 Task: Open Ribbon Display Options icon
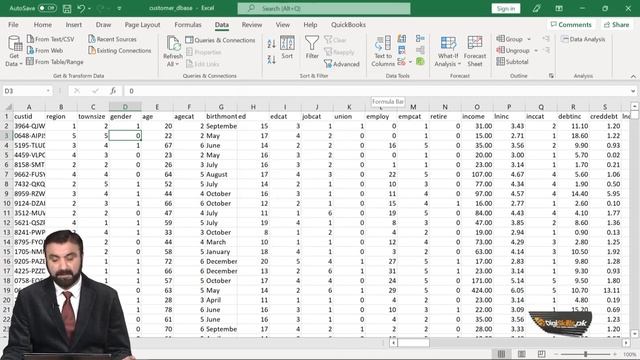pyautogui.click(x=559, y=8)
